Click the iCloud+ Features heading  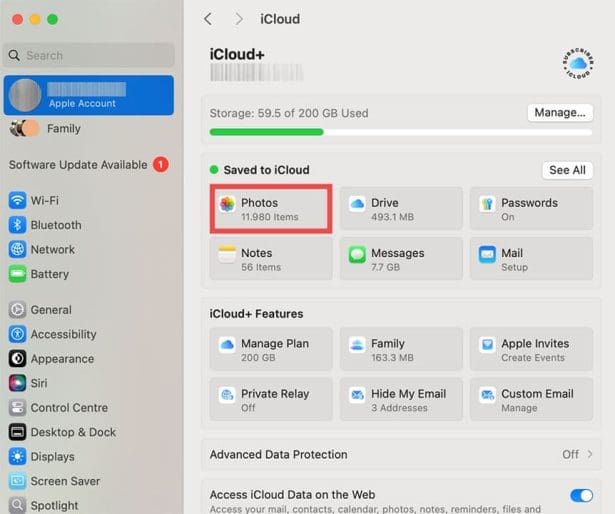[x=257, y=314]
